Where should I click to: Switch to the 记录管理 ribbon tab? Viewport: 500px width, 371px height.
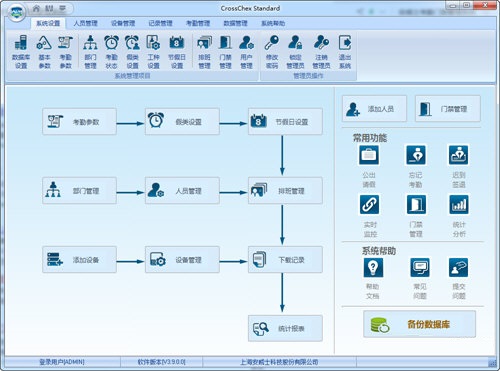point(160,23)
